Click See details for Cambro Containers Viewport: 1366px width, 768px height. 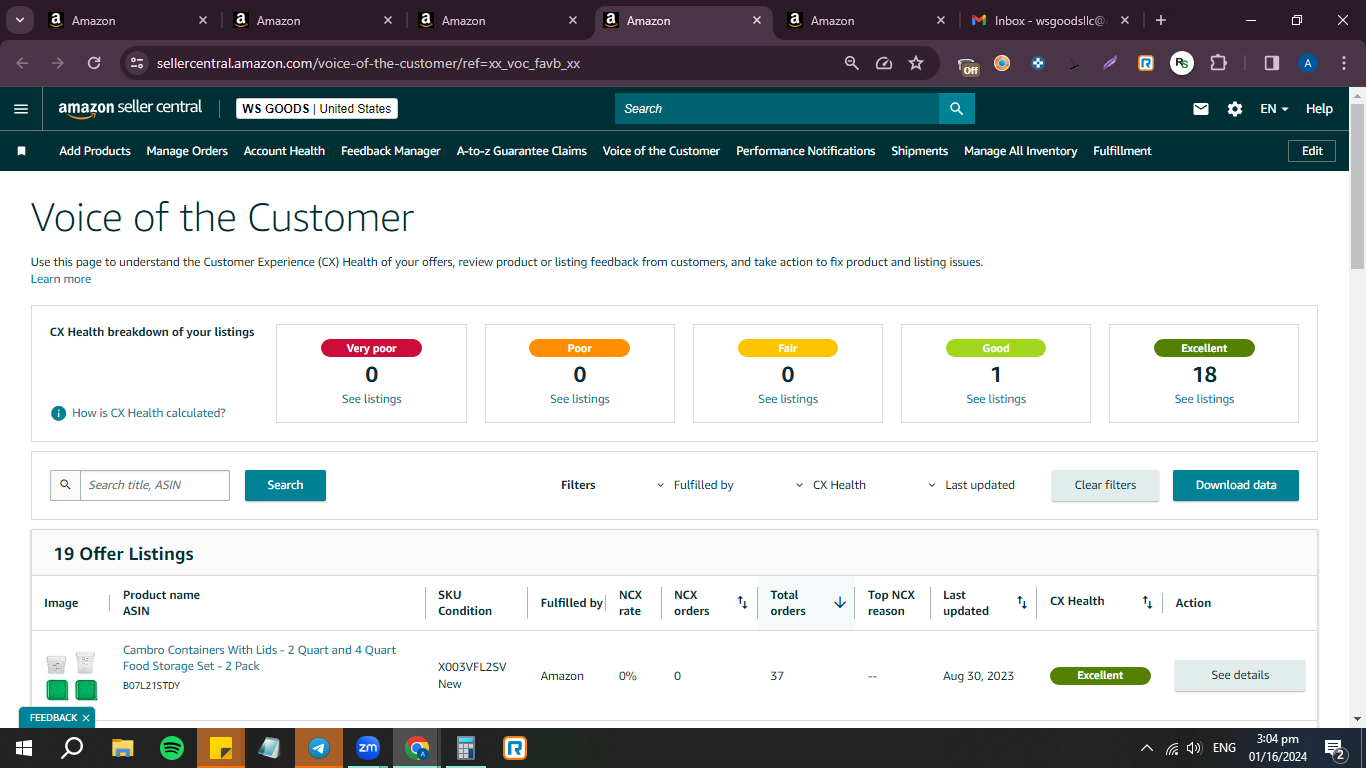tap(1240, 675)
